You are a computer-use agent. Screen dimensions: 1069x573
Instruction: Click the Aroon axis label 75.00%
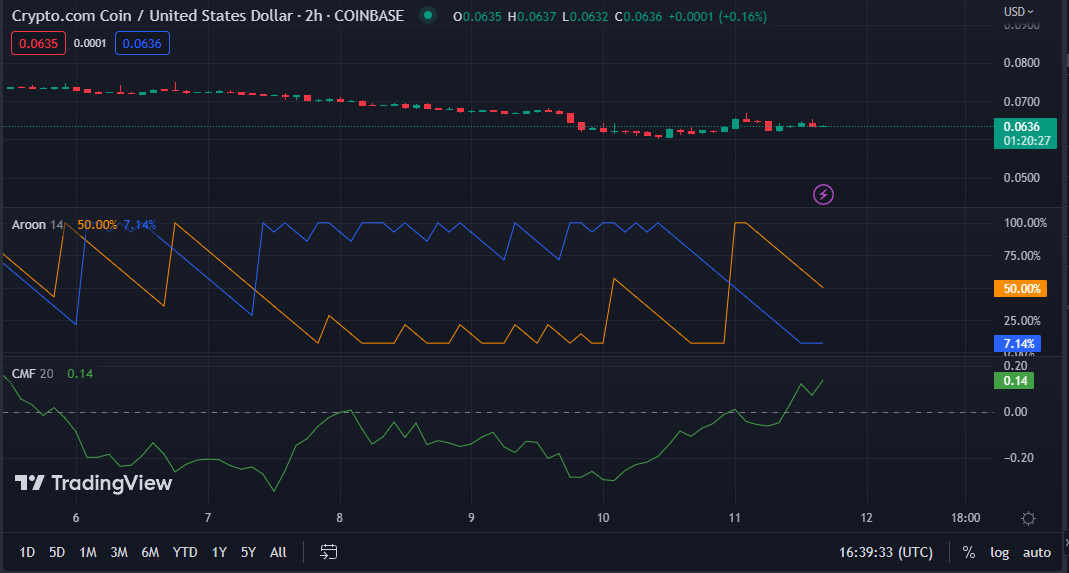pyautogui.click(x=1023, y=256)
